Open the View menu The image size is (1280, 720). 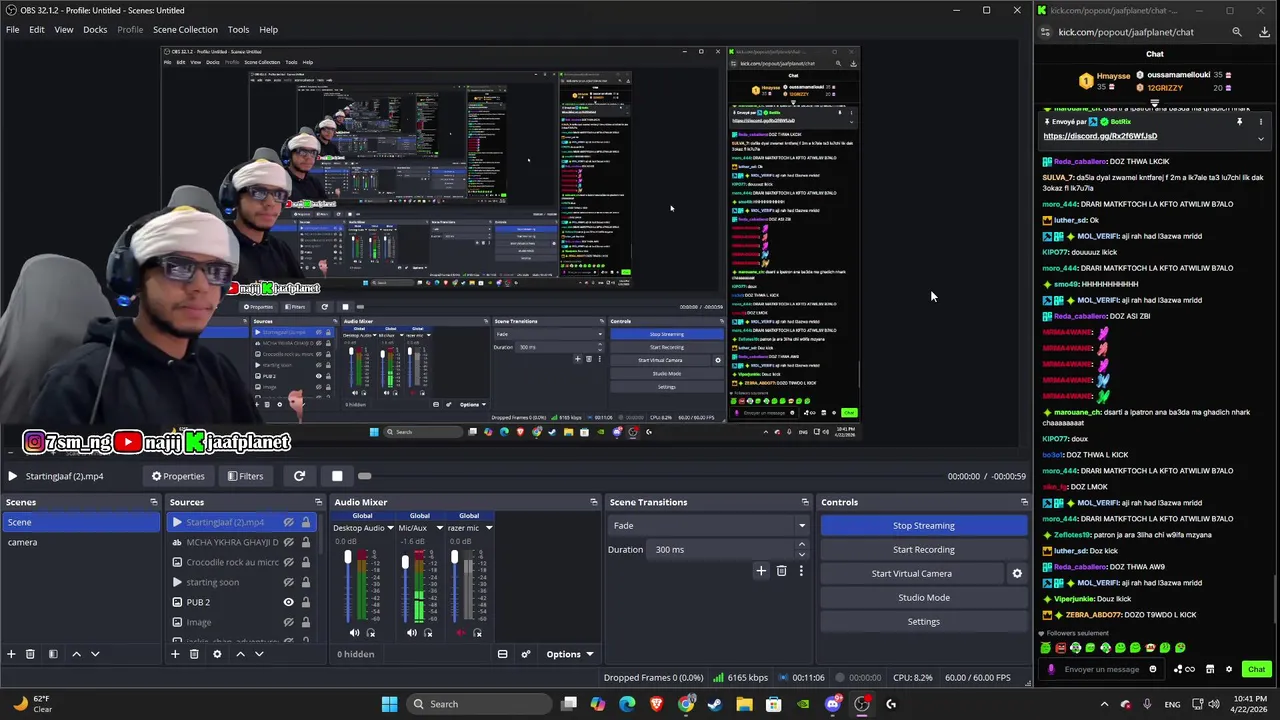click(63, 29)
